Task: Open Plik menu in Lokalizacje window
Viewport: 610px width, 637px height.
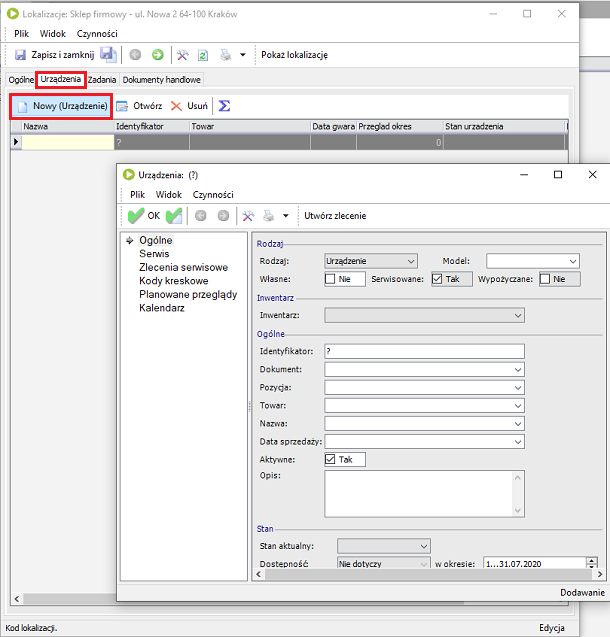Action: click(x=22, y=34)
